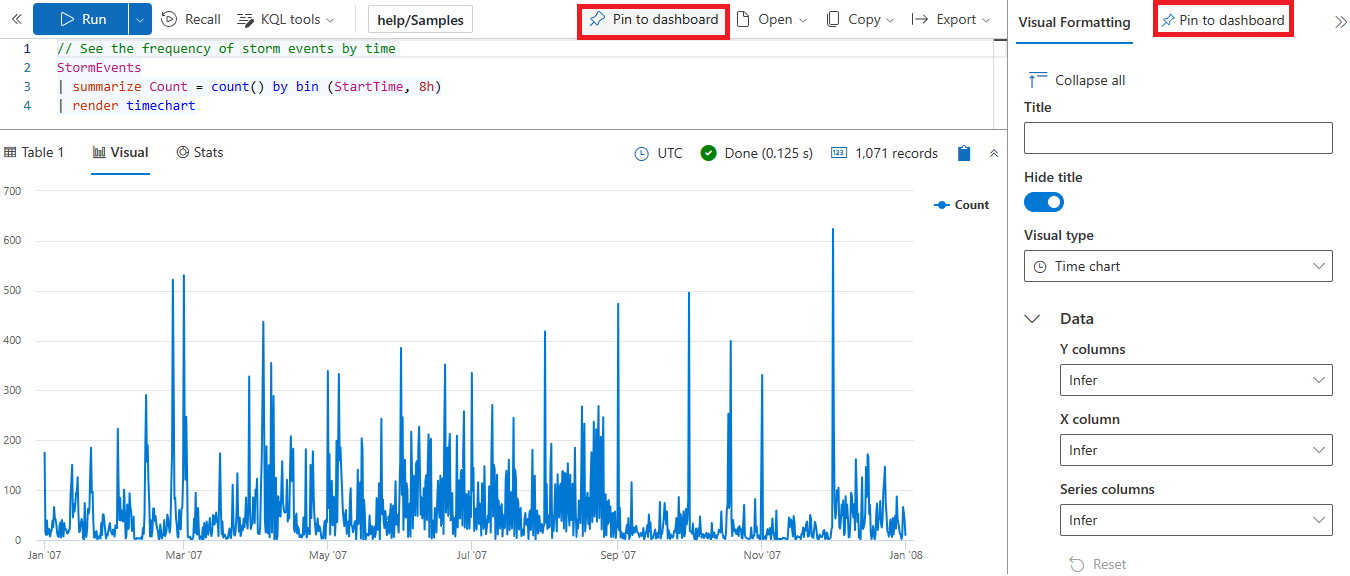Open the Open dropdown menu
This screenshot has height=576, width=1350.
click(771, 19)
